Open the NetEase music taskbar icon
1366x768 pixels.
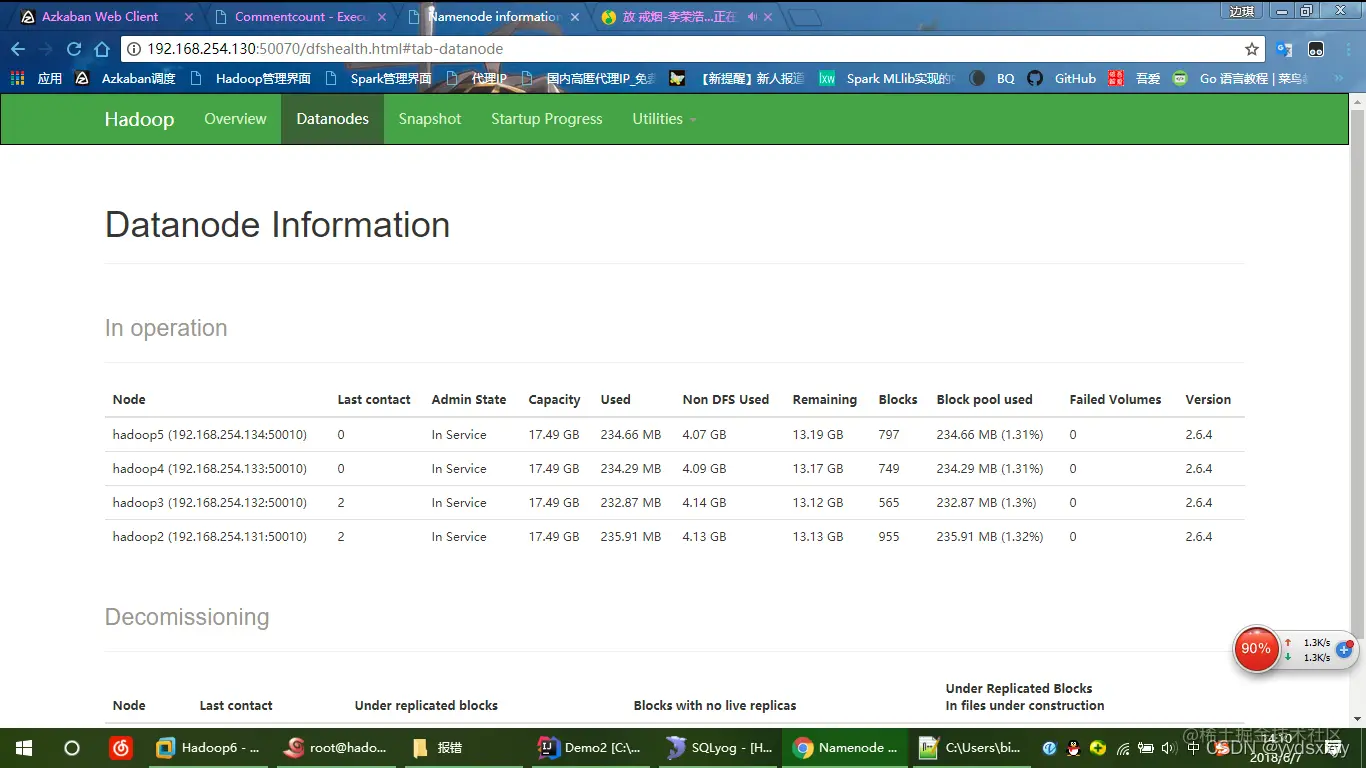pyautogui.click(x=120, y=748)
